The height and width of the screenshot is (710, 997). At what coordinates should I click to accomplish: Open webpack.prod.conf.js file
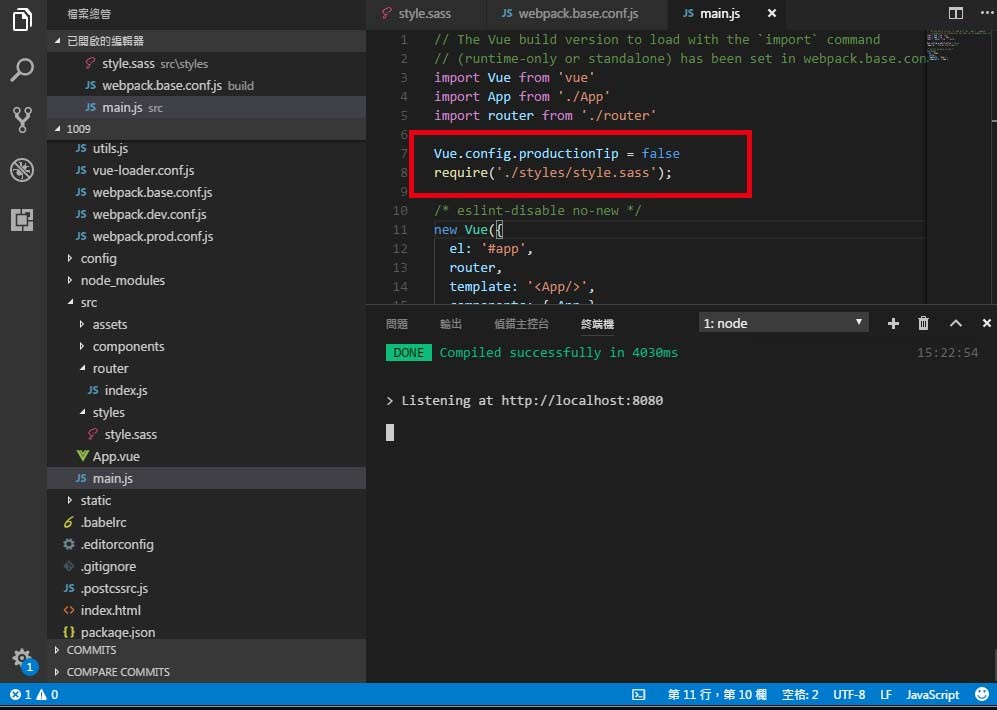(x=207, y=236)
